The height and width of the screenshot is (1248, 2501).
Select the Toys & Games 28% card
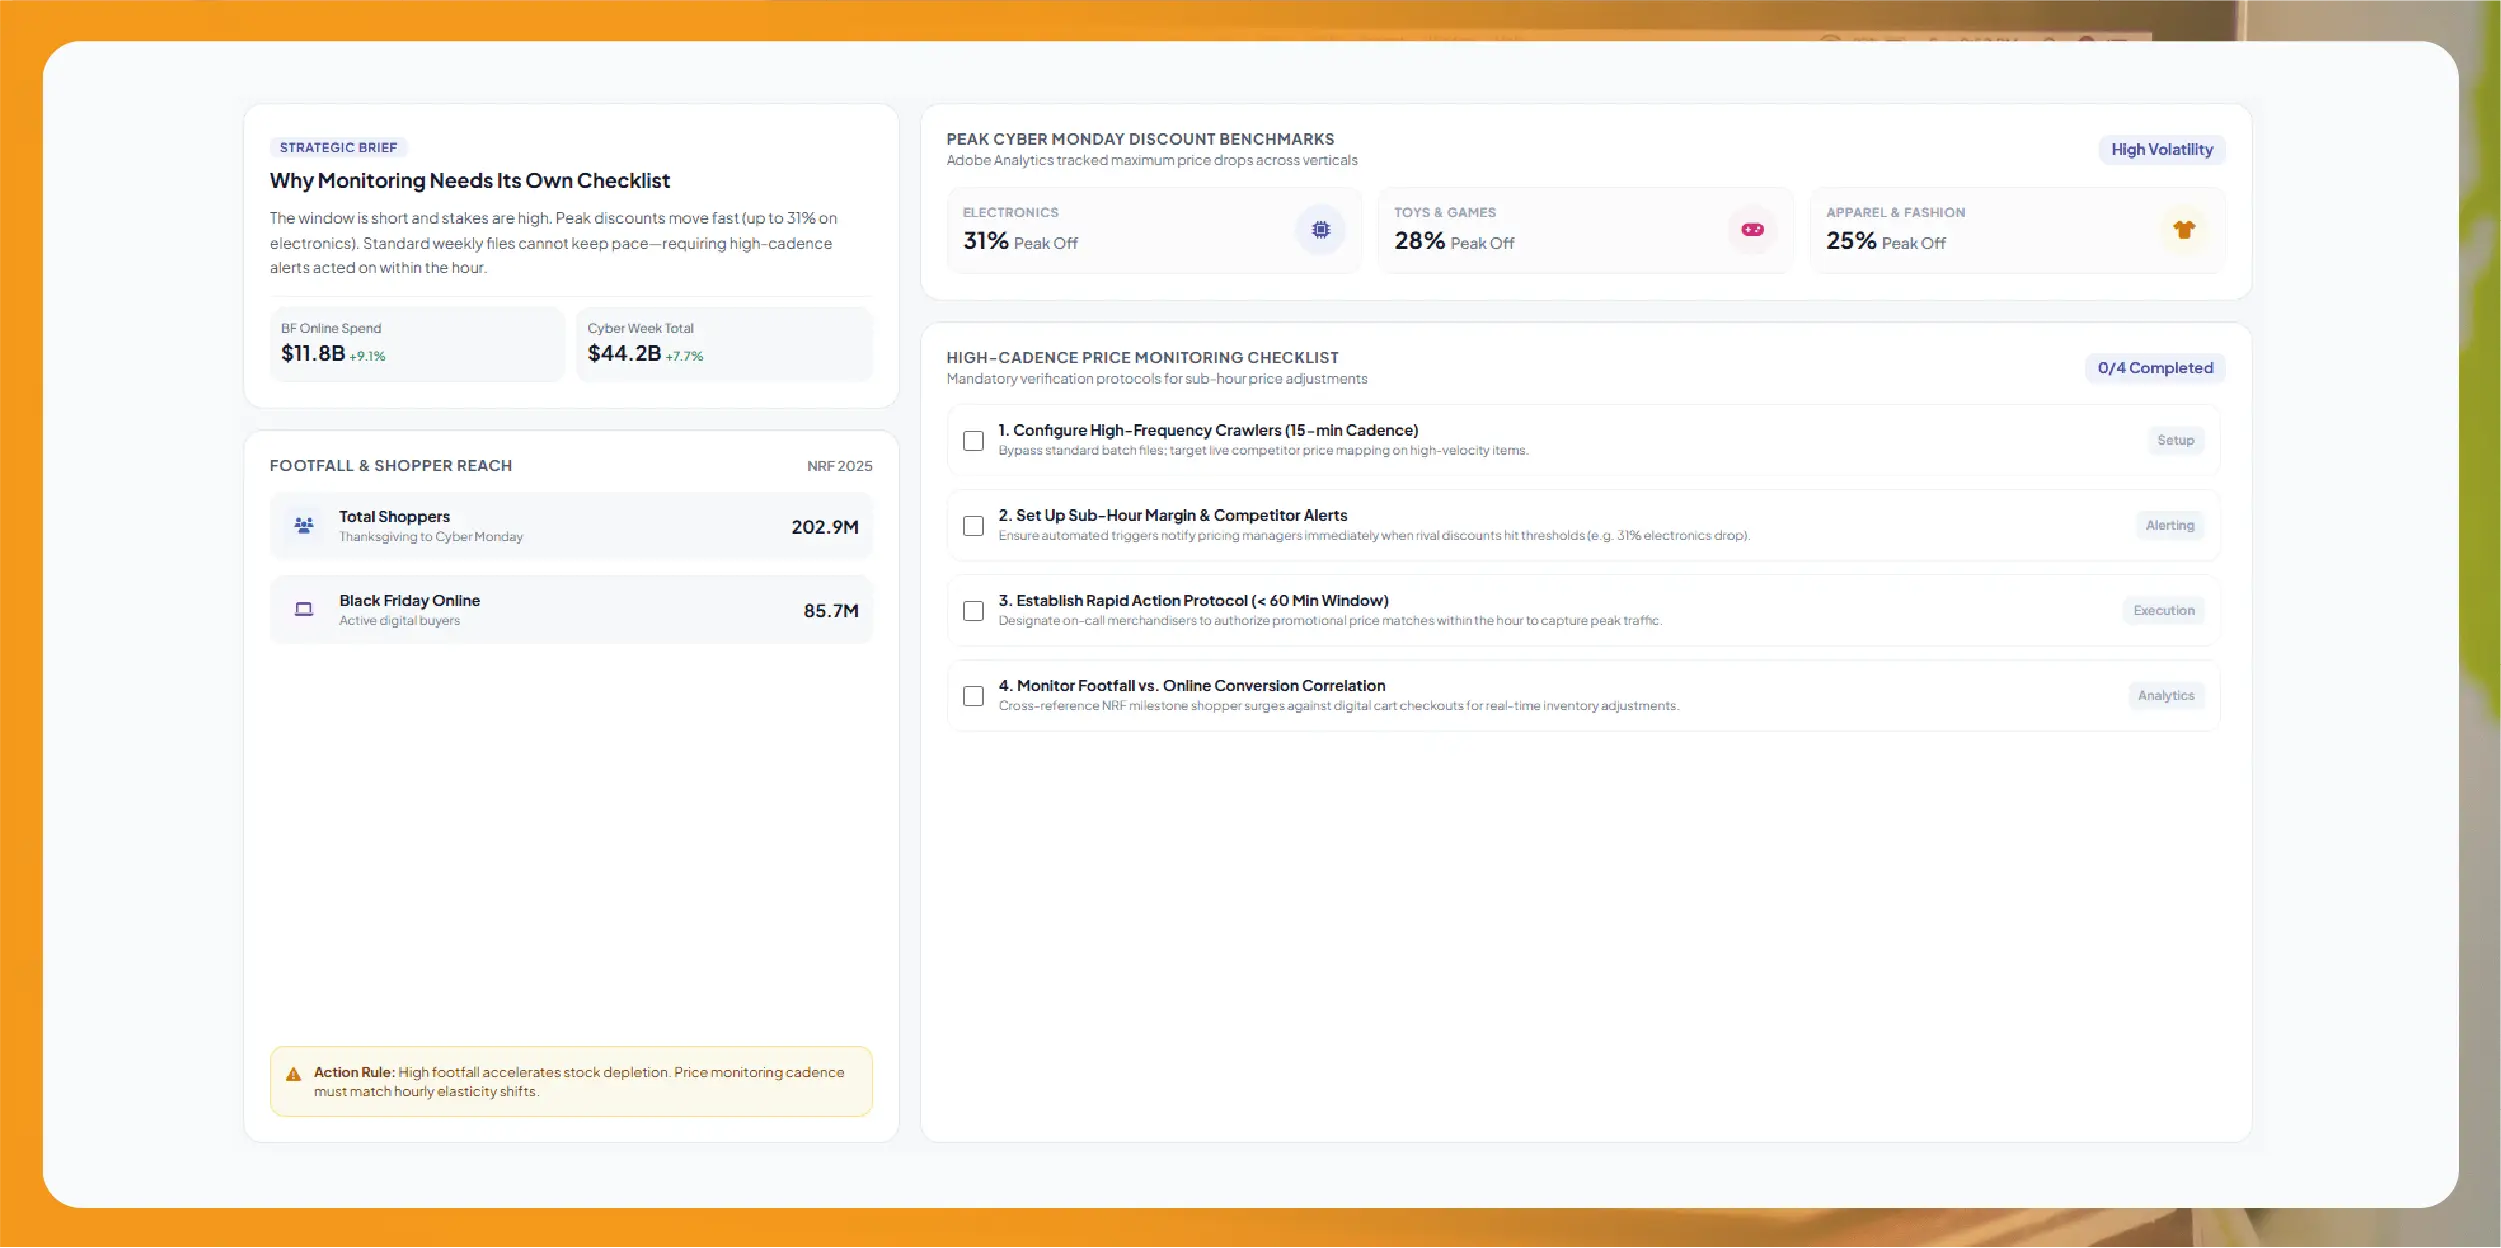1585,230
